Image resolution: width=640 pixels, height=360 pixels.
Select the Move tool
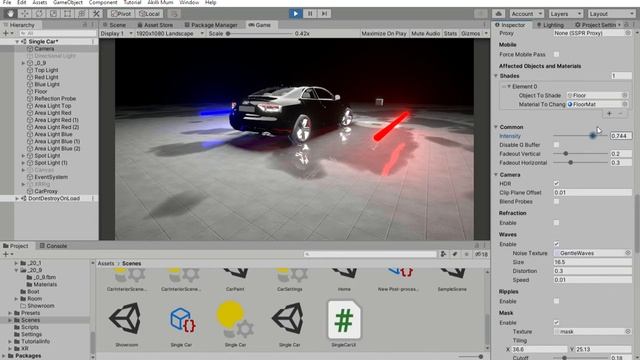(24, 13)
